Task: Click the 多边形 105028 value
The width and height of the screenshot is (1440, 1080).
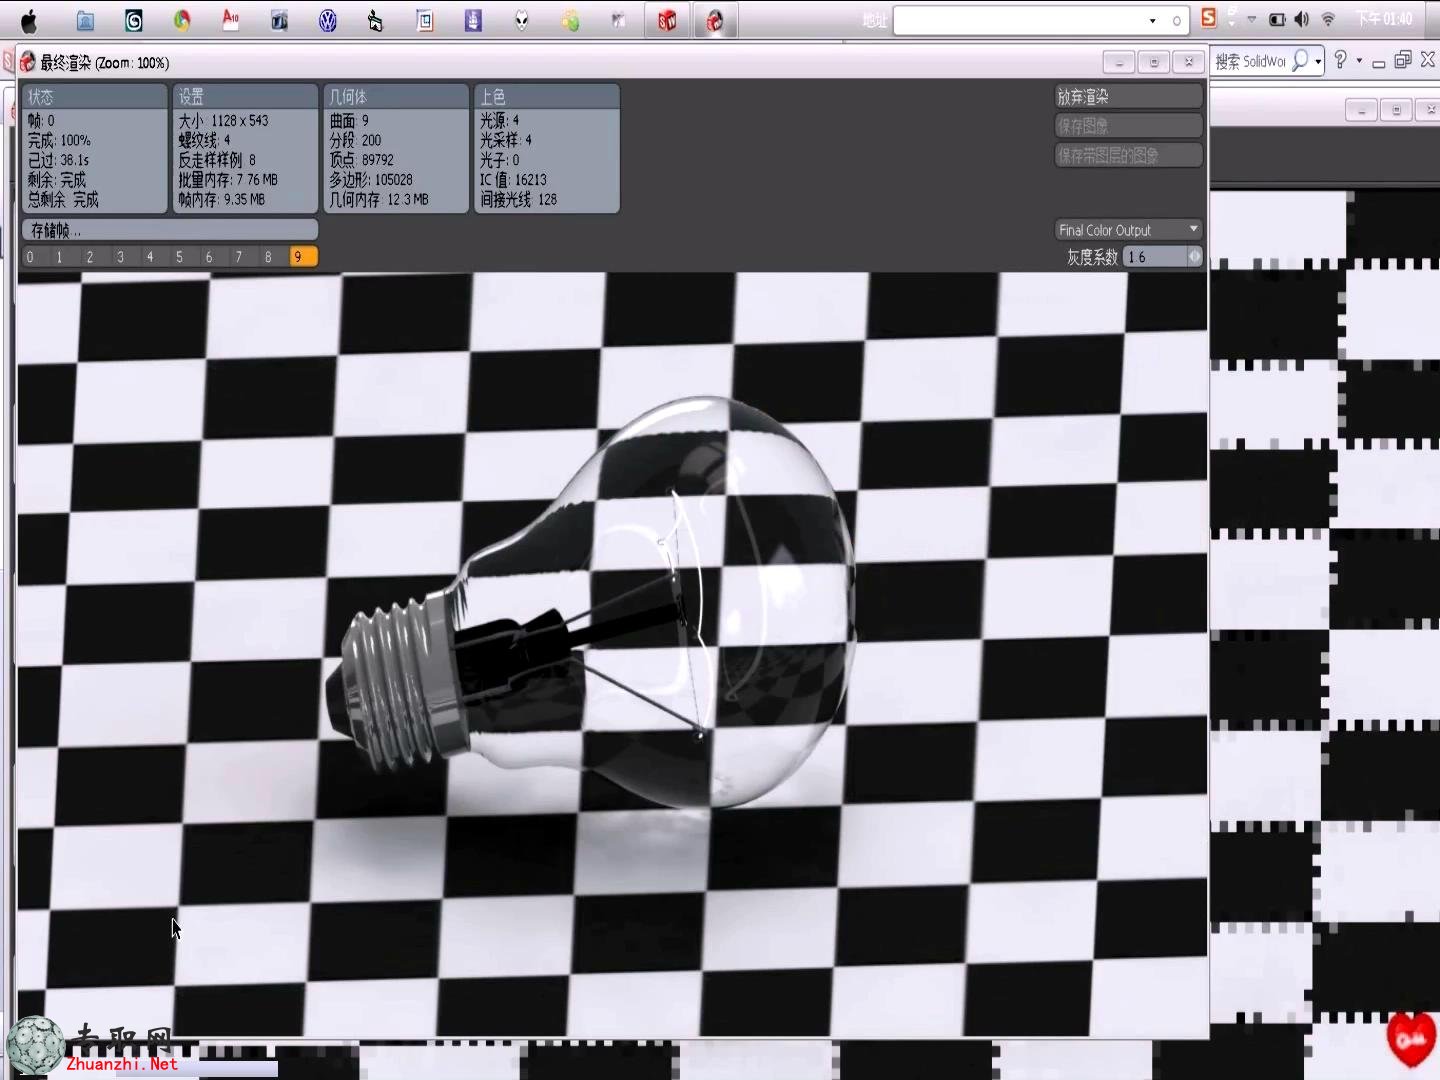Action: [x=371, y=180]
